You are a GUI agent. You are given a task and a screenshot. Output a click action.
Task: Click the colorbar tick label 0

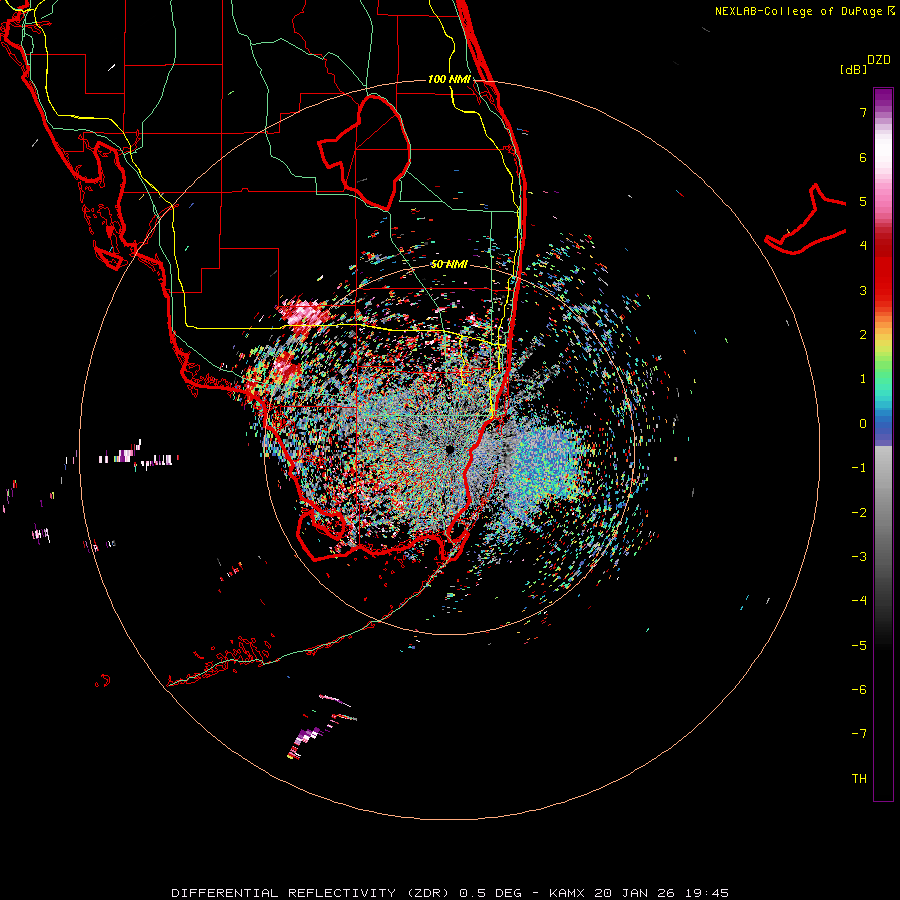[863, 424]
